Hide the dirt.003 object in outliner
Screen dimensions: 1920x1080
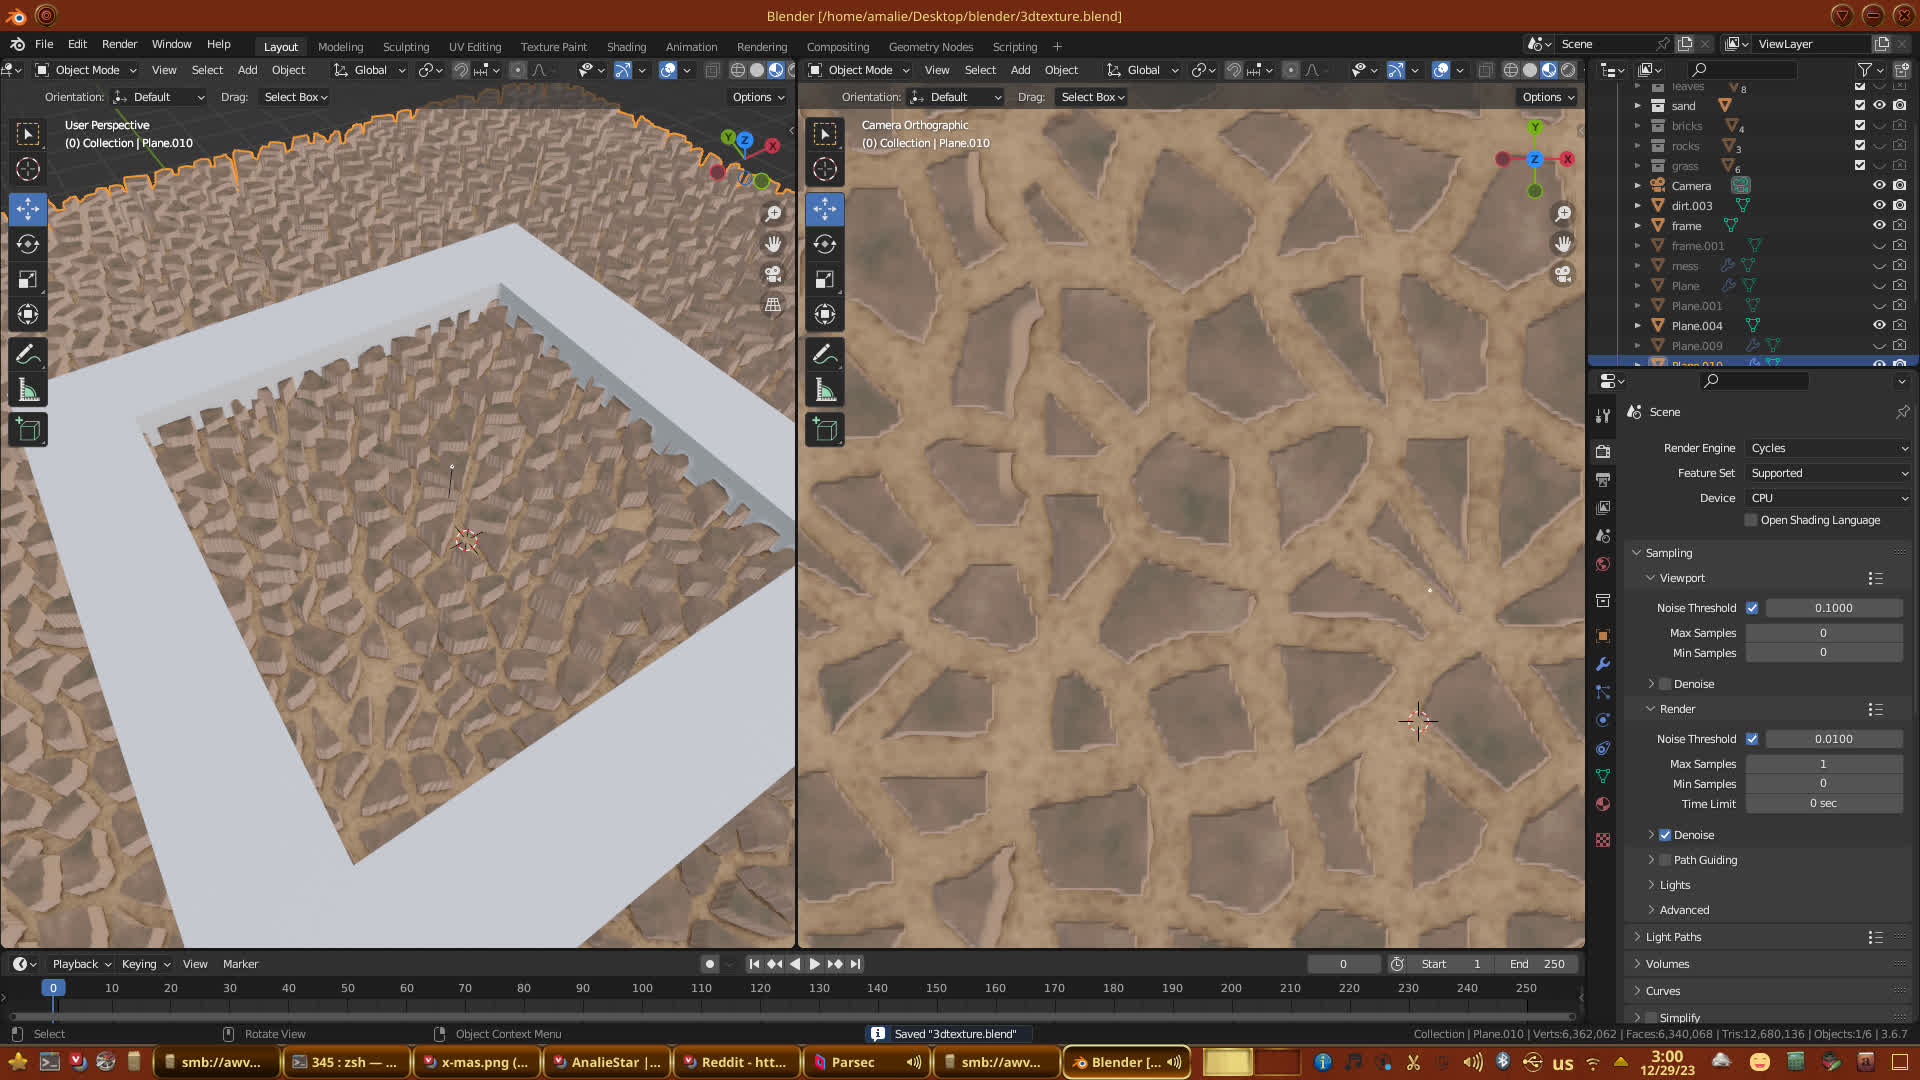pos(1879,205)
